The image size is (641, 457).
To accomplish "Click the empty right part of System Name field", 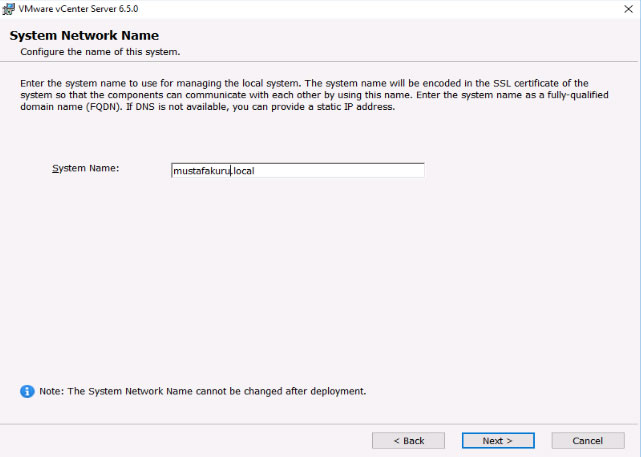I will (339, 170).
